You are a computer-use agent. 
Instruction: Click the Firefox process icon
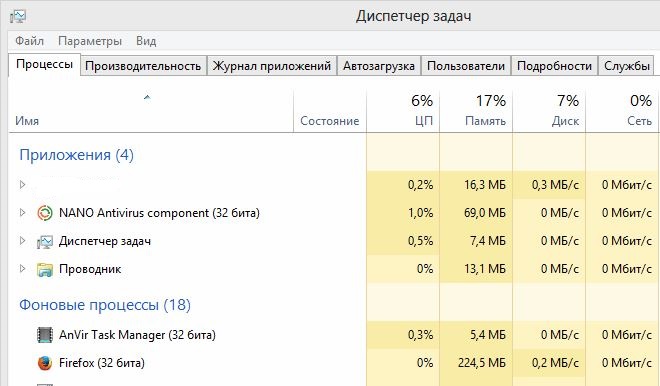tap(45, 363)
